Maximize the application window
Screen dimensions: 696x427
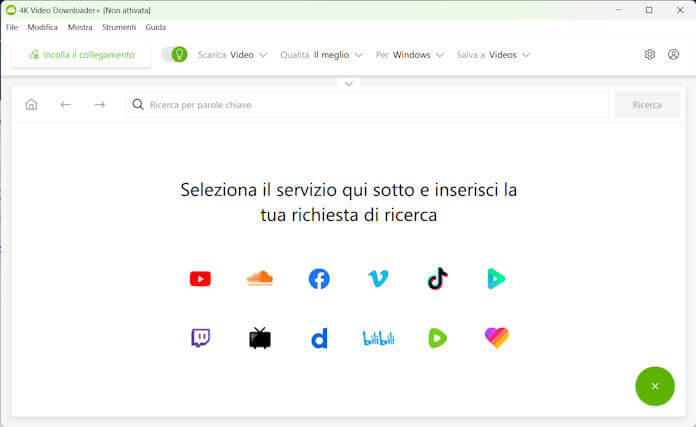[649, 10]
